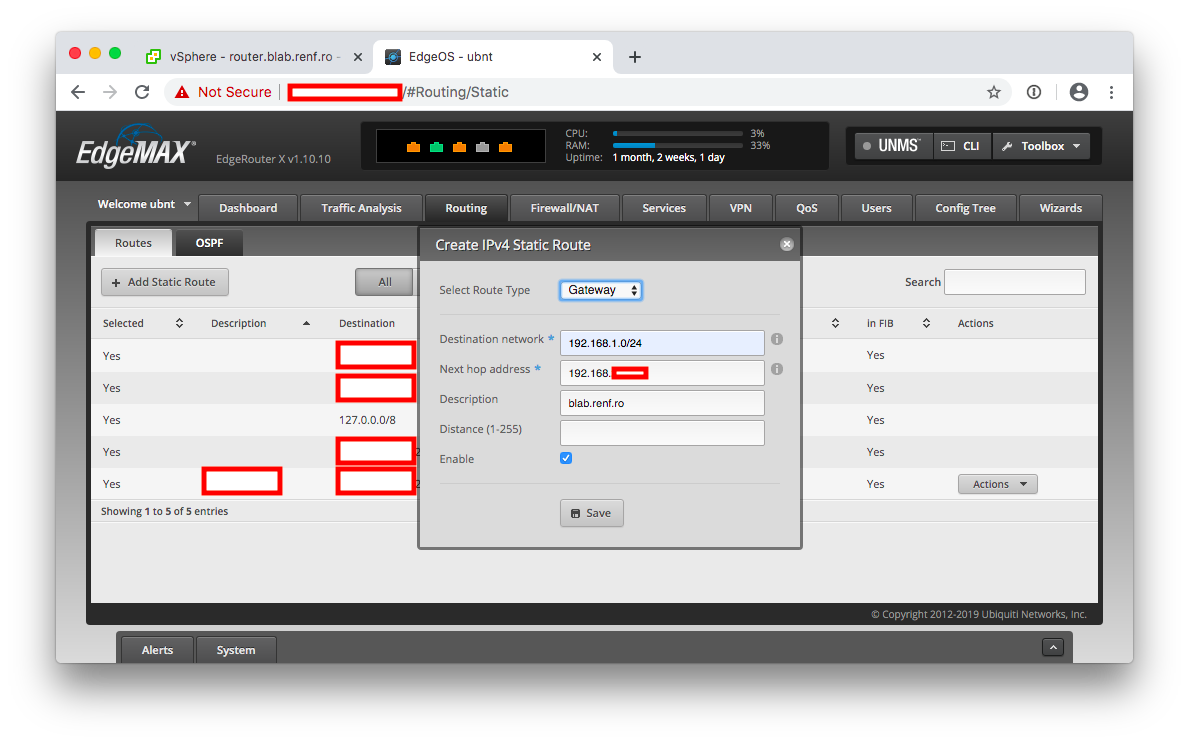This screenshot has width=1189, height=743.
Task: Click the browser back arrow
Action: pyautogui.click(x=78, y=92)
